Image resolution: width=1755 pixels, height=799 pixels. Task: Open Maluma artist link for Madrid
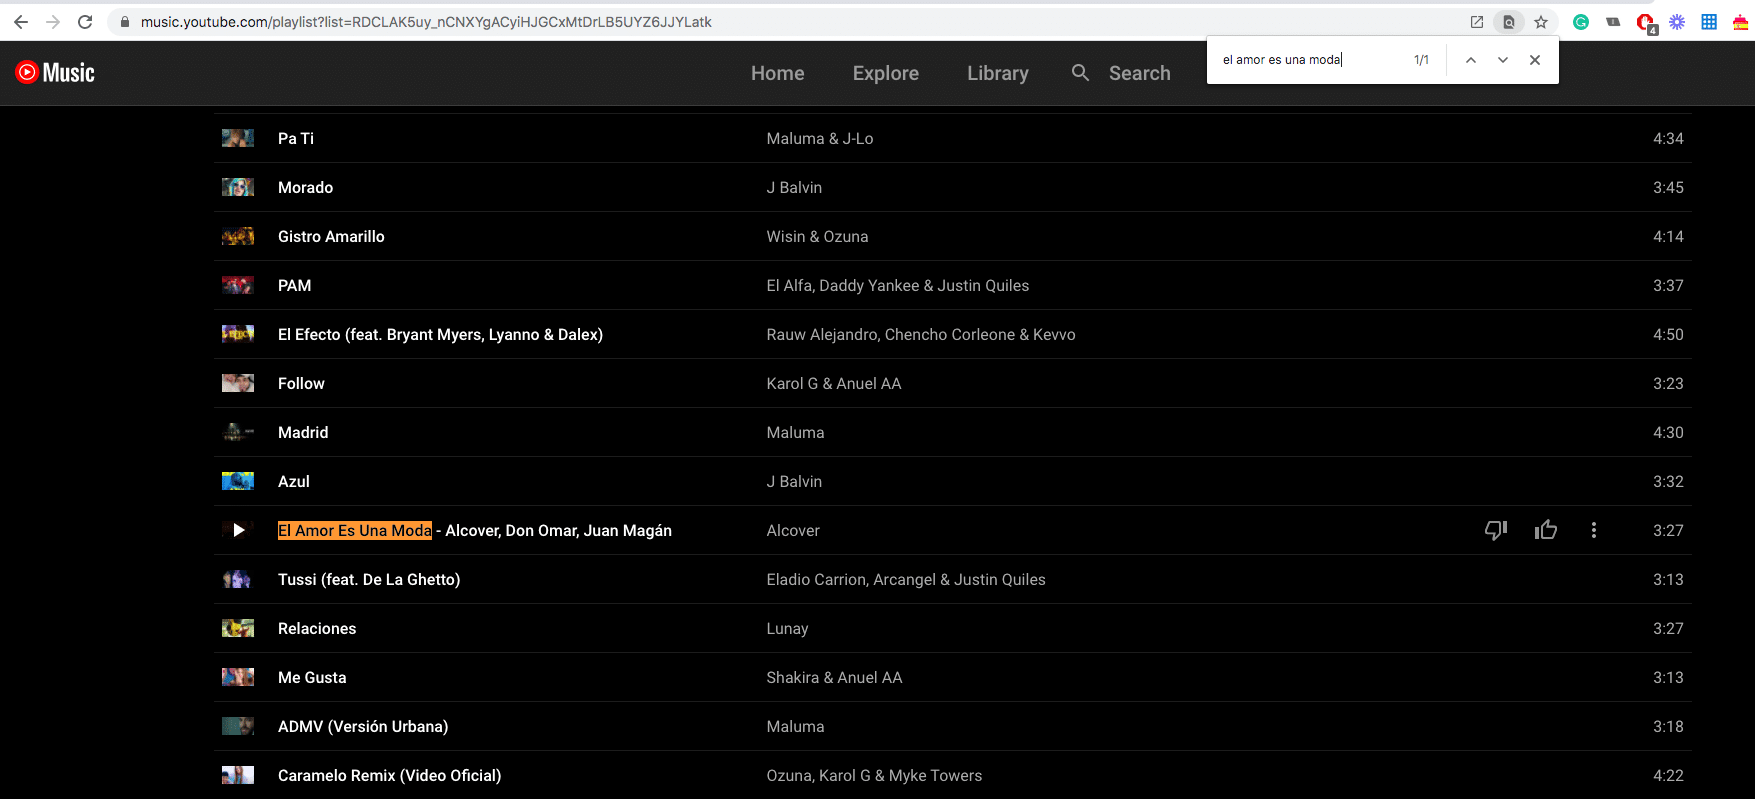coord(795,432)
